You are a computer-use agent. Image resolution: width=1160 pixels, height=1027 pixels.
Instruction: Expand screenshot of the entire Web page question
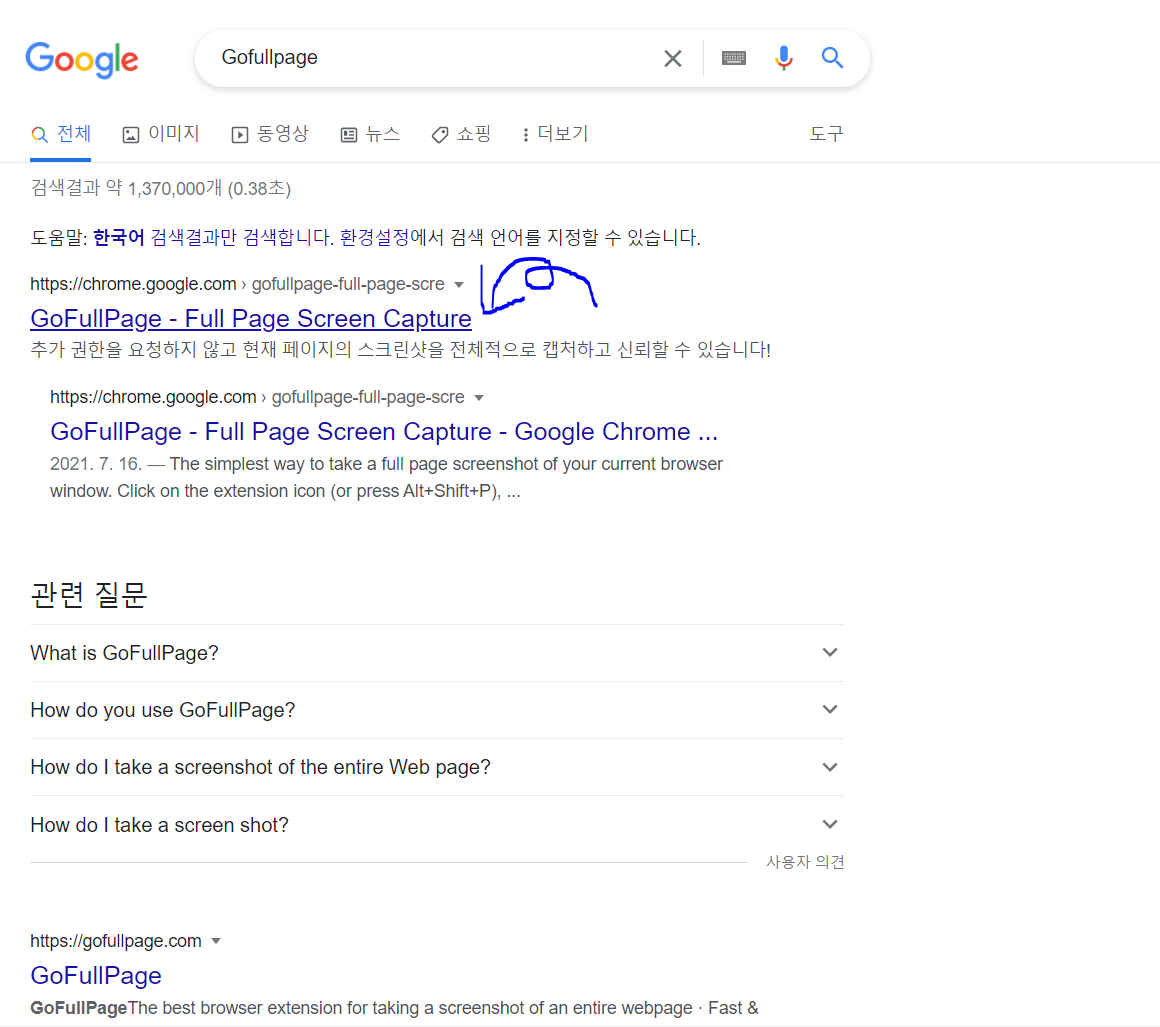[436, 767]
